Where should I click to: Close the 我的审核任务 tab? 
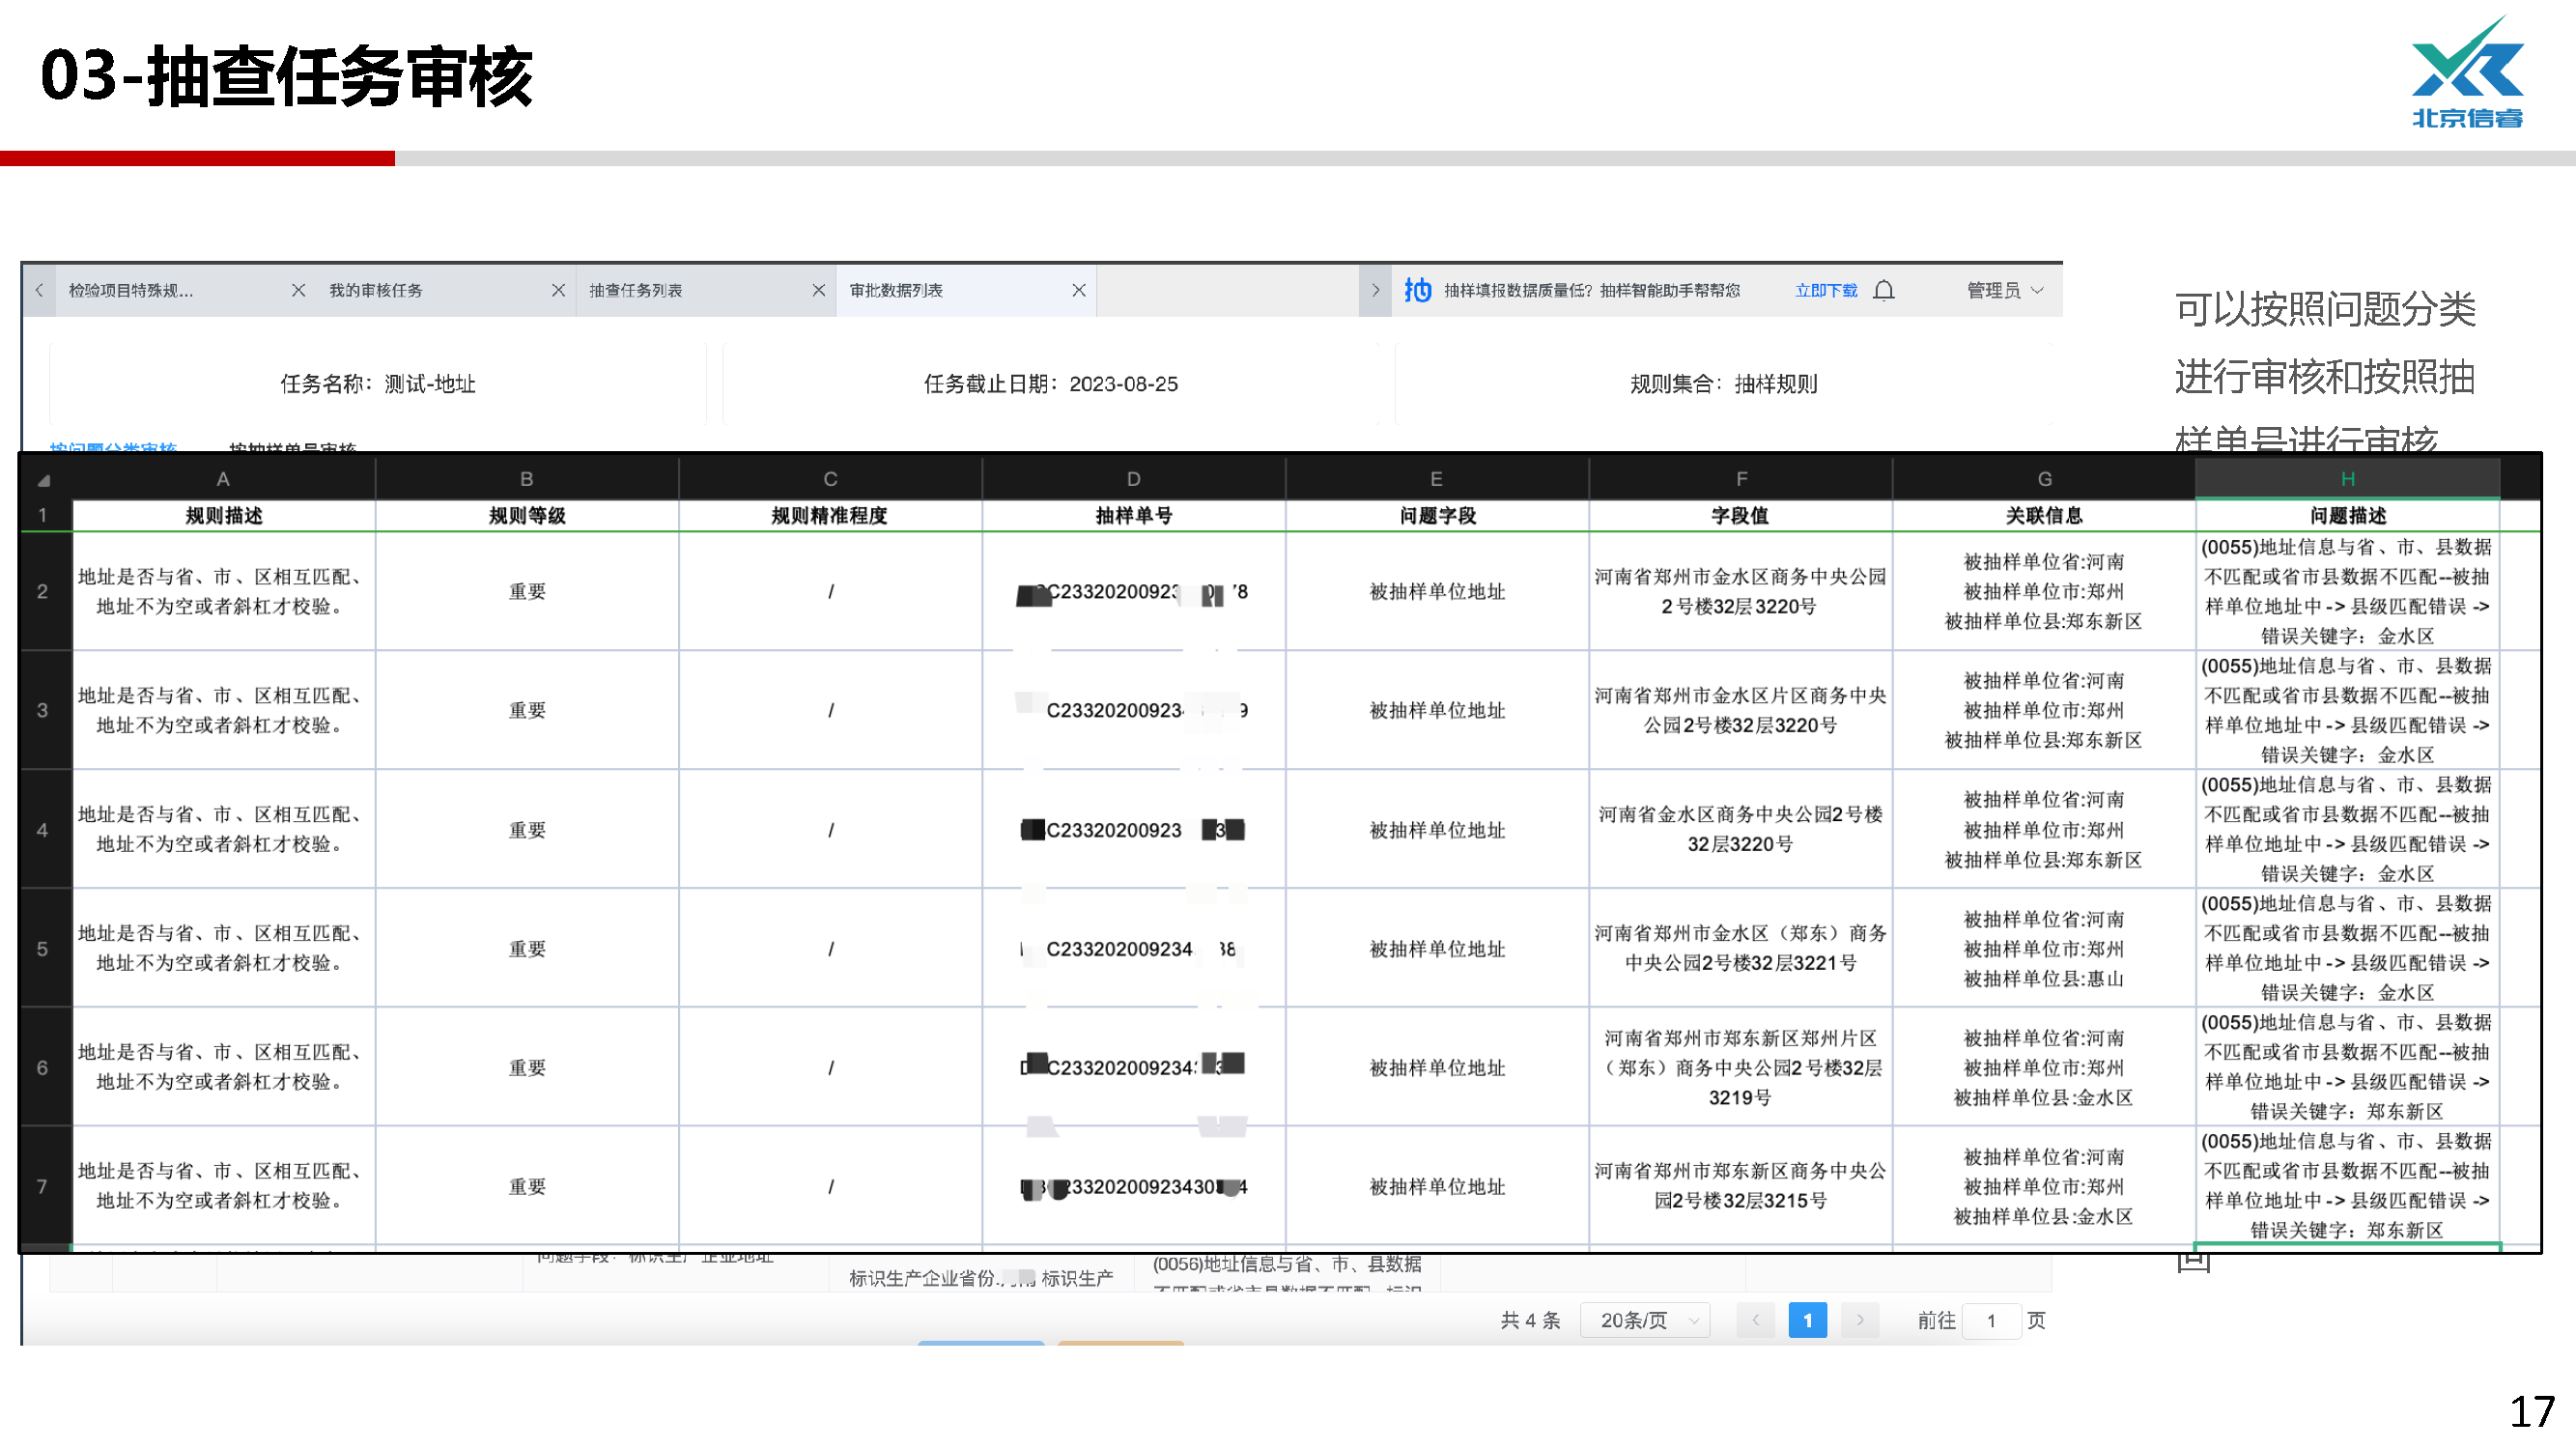[x=558, y=290]
